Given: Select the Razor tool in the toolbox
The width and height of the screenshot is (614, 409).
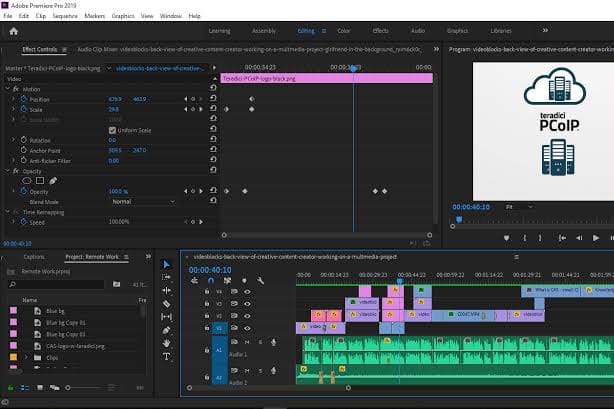Looking at the screenshot, I should click(x=167, y=304).
